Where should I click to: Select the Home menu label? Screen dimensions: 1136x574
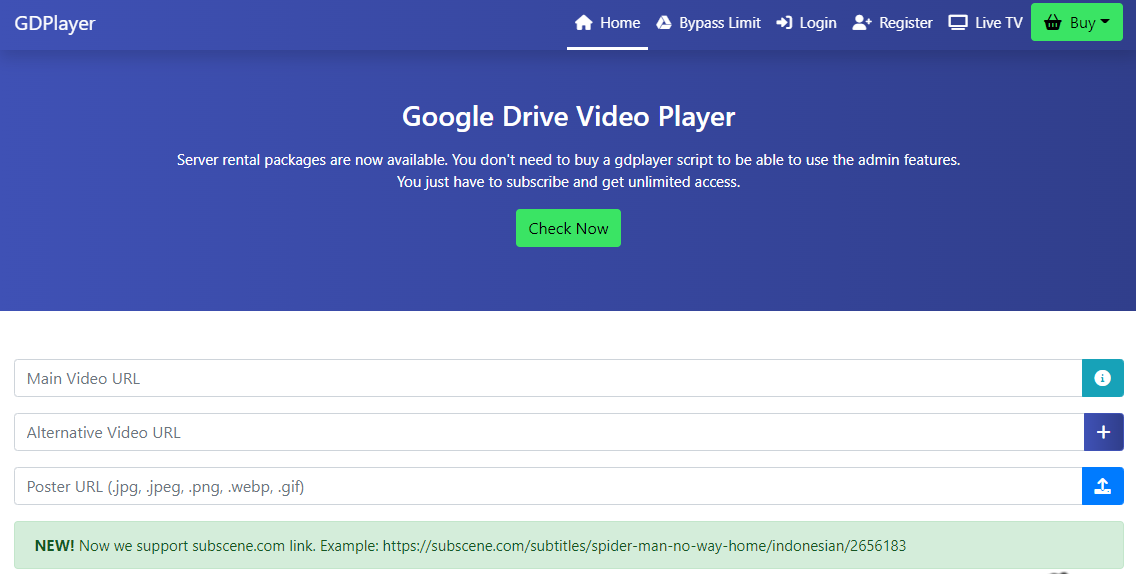pyautogui.click(x=620, y=23)
